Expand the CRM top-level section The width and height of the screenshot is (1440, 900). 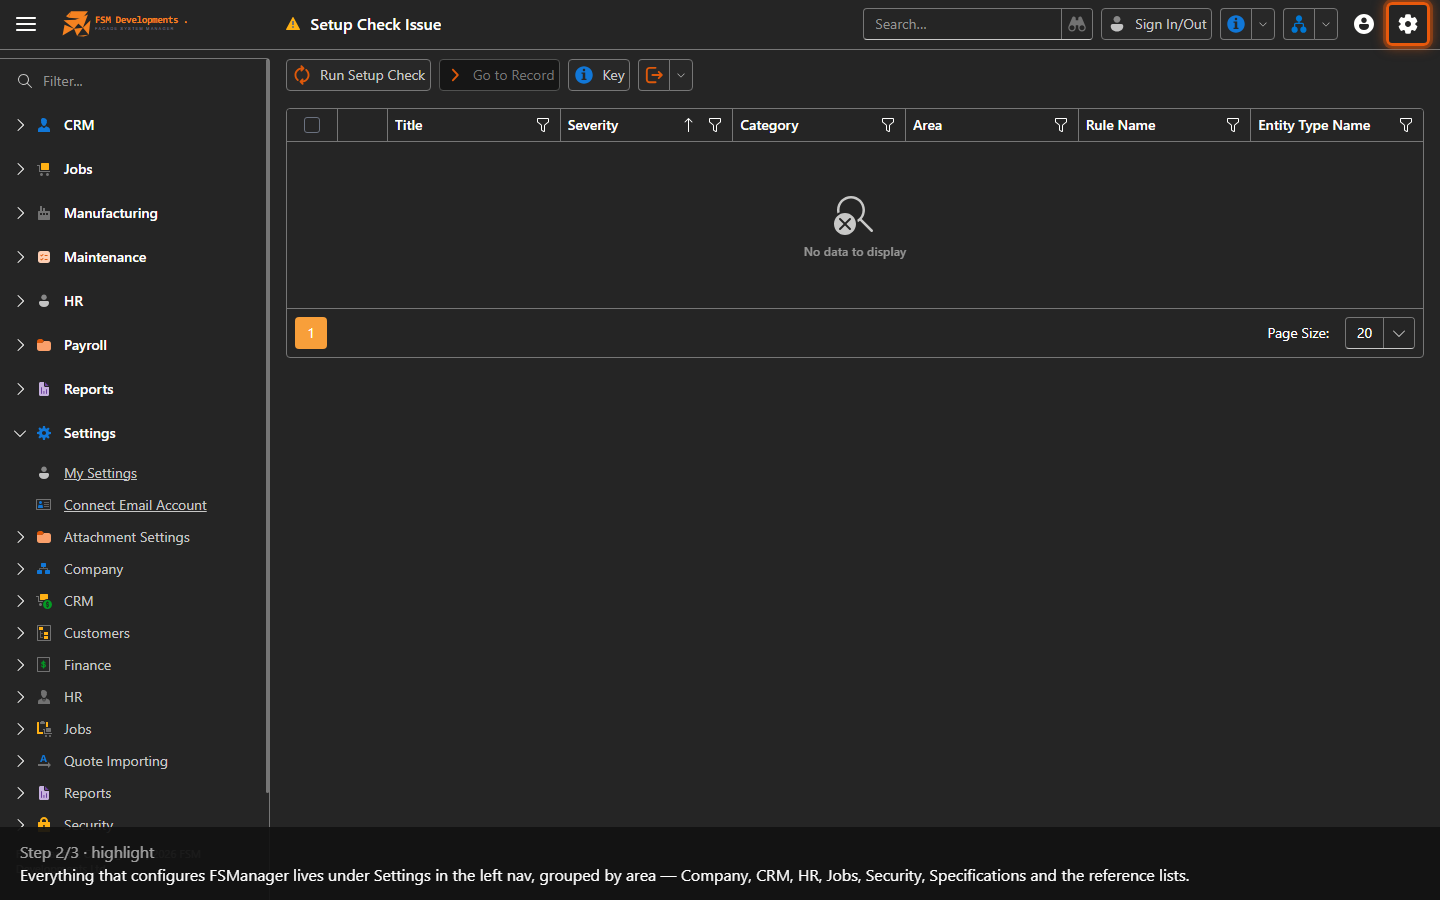tap(20, 125)
